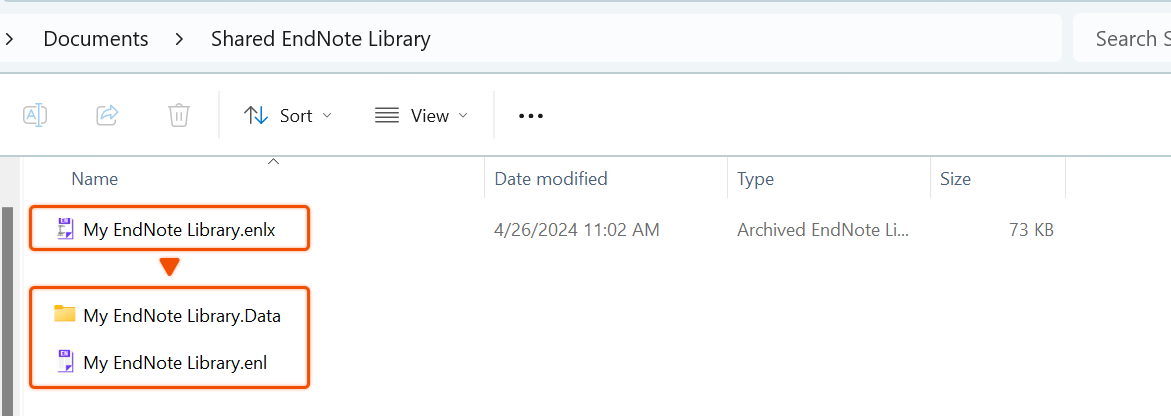Click the Delete trash icon
Image resolution: width=1171 pixels, height=416 pixels.
point(179,115)
